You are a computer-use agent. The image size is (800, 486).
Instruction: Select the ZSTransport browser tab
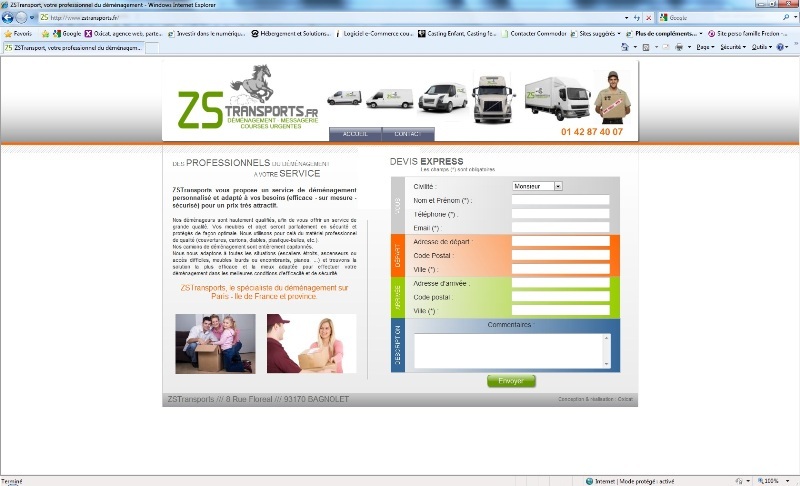pyautogui.click(x=73, y=47)
